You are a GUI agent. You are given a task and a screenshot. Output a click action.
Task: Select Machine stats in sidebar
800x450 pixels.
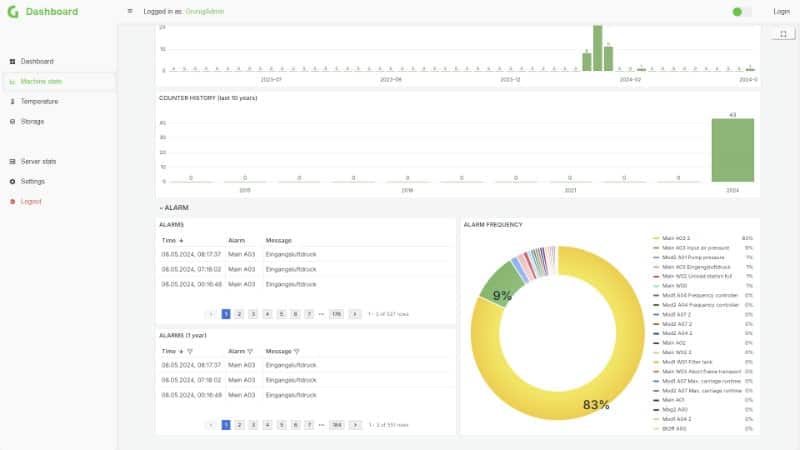point(41,82)
